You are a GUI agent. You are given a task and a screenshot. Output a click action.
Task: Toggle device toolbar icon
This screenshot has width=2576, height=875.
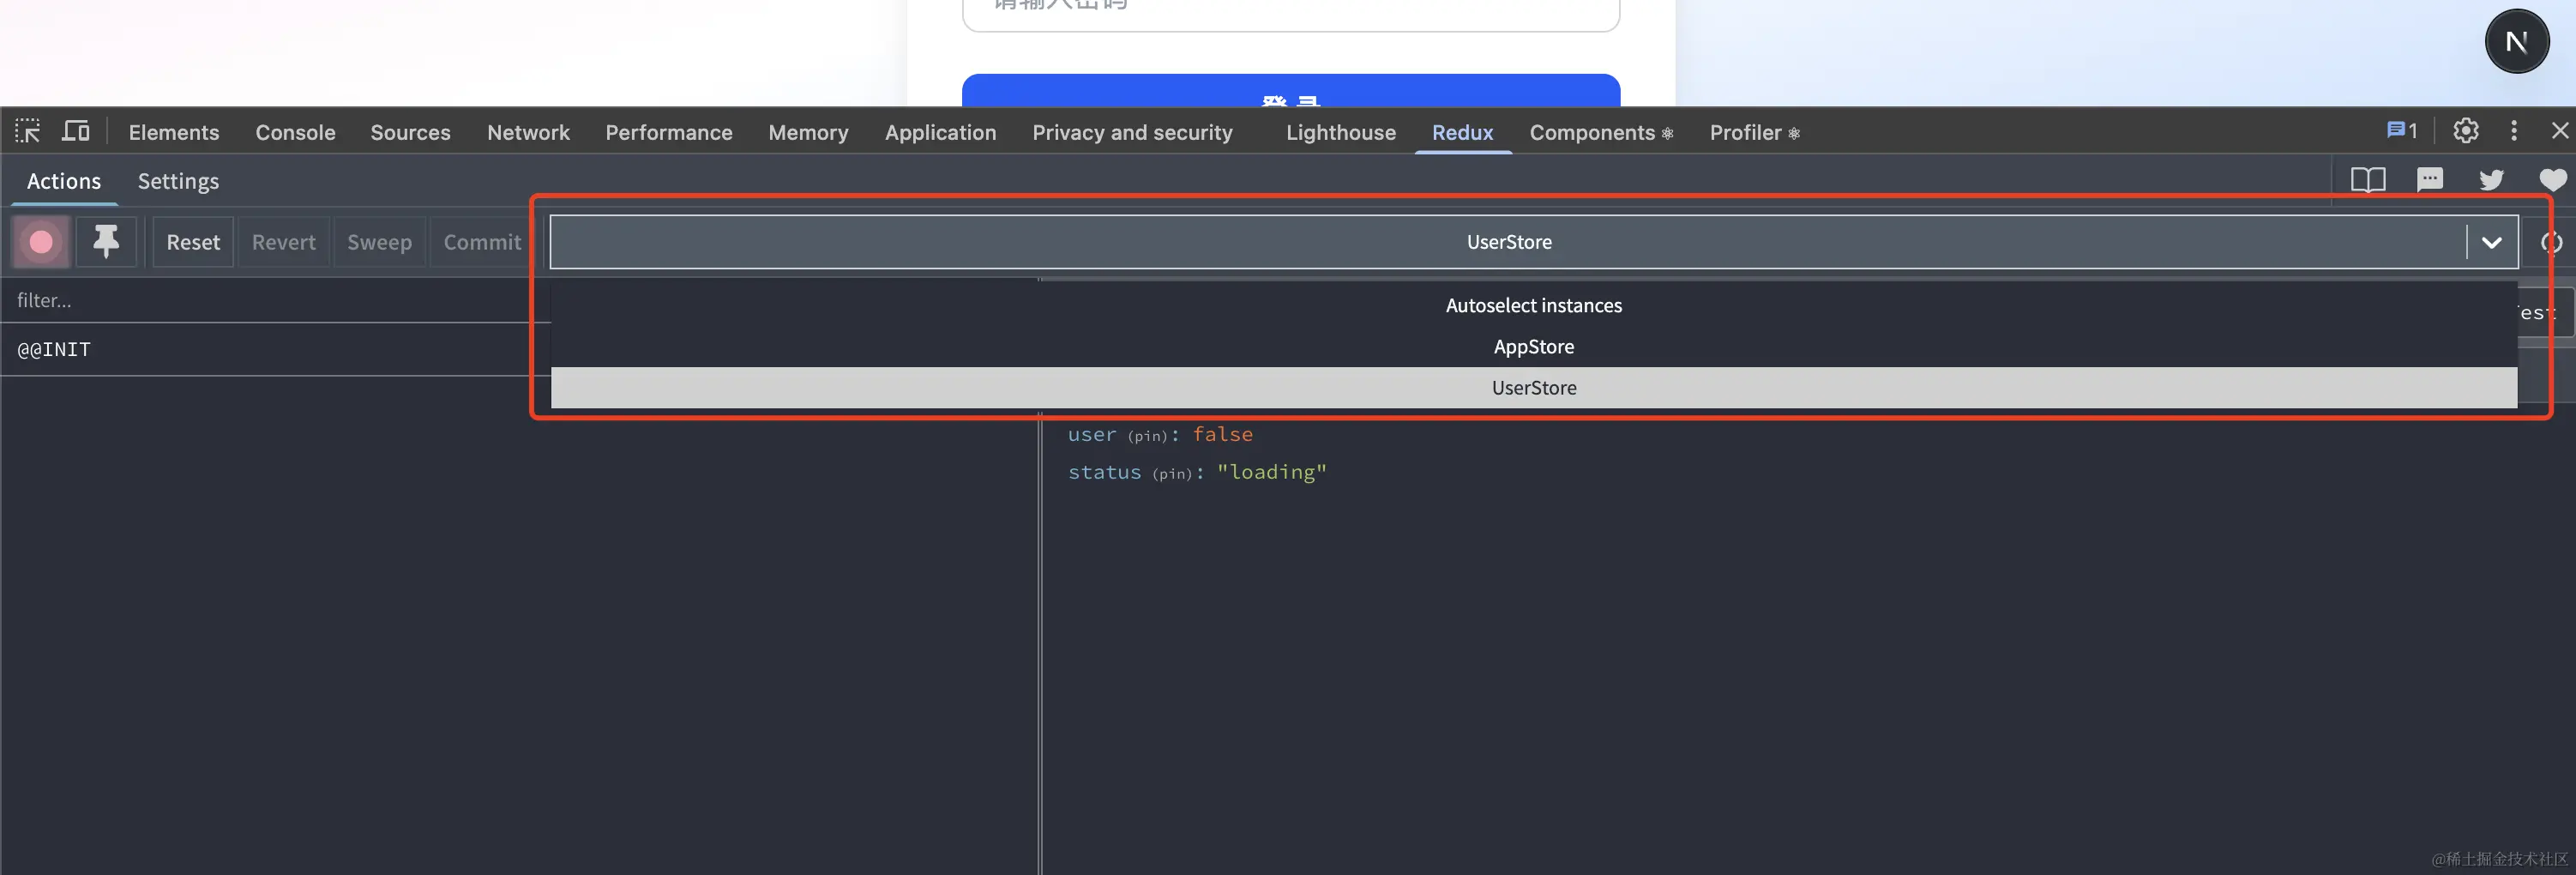tap(76, 131)
